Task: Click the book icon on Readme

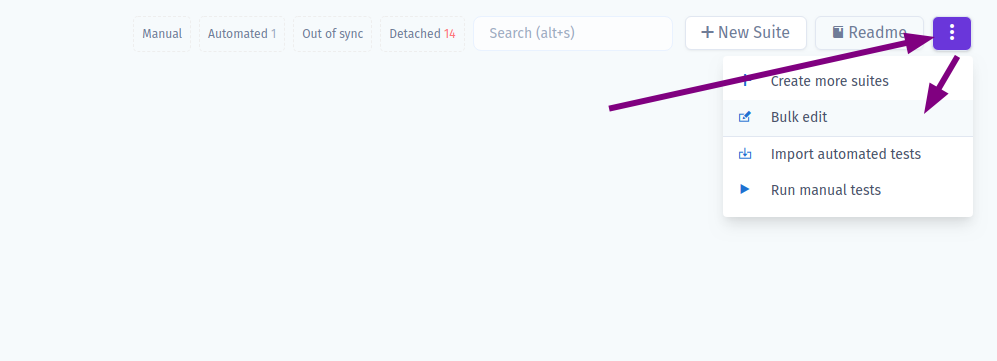Action: tap(838, 32)
